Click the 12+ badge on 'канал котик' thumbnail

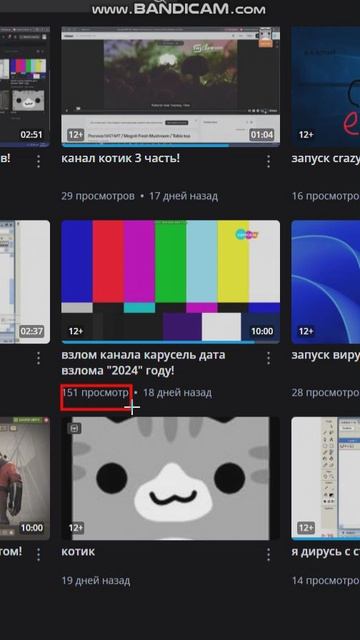click(x=76, y=135)
